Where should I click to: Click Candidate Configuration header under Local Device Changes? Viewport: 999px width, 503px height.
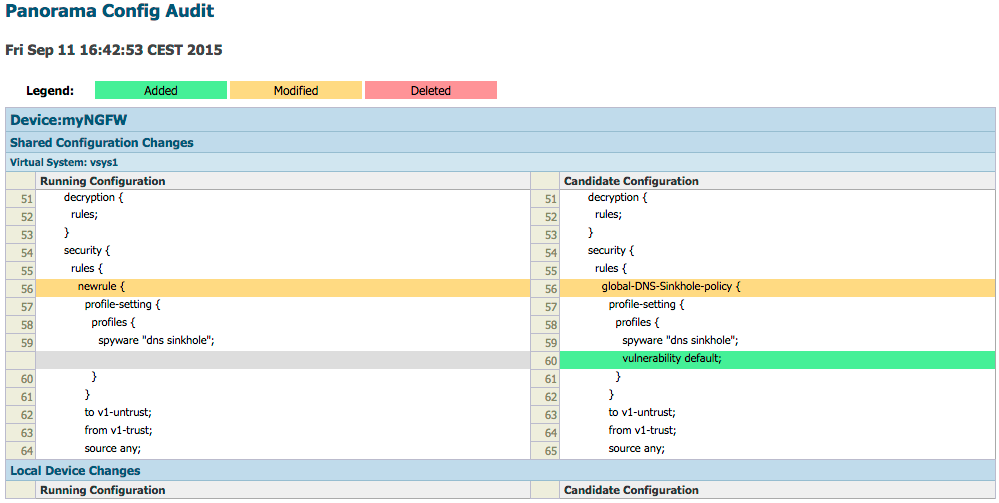[631, 490]
